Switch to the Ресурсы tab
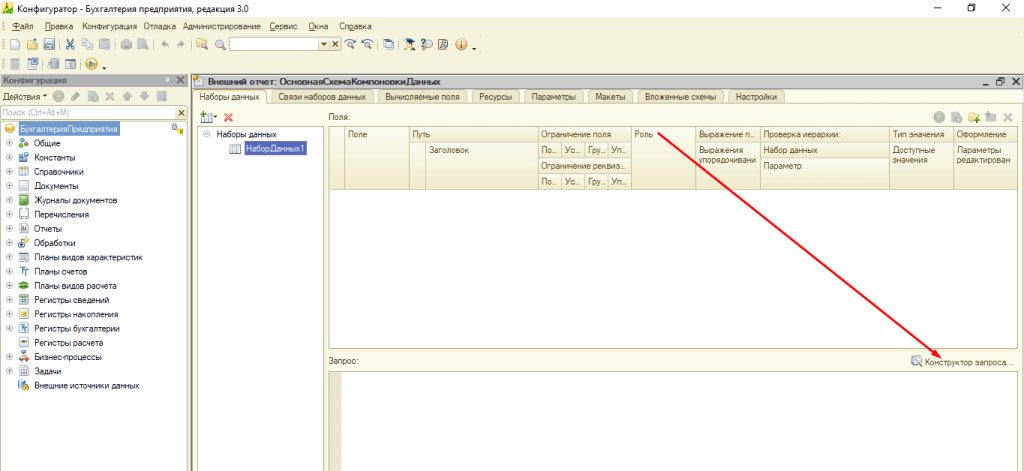Viewport: 1024px width, 471px height. click(495, 97)
